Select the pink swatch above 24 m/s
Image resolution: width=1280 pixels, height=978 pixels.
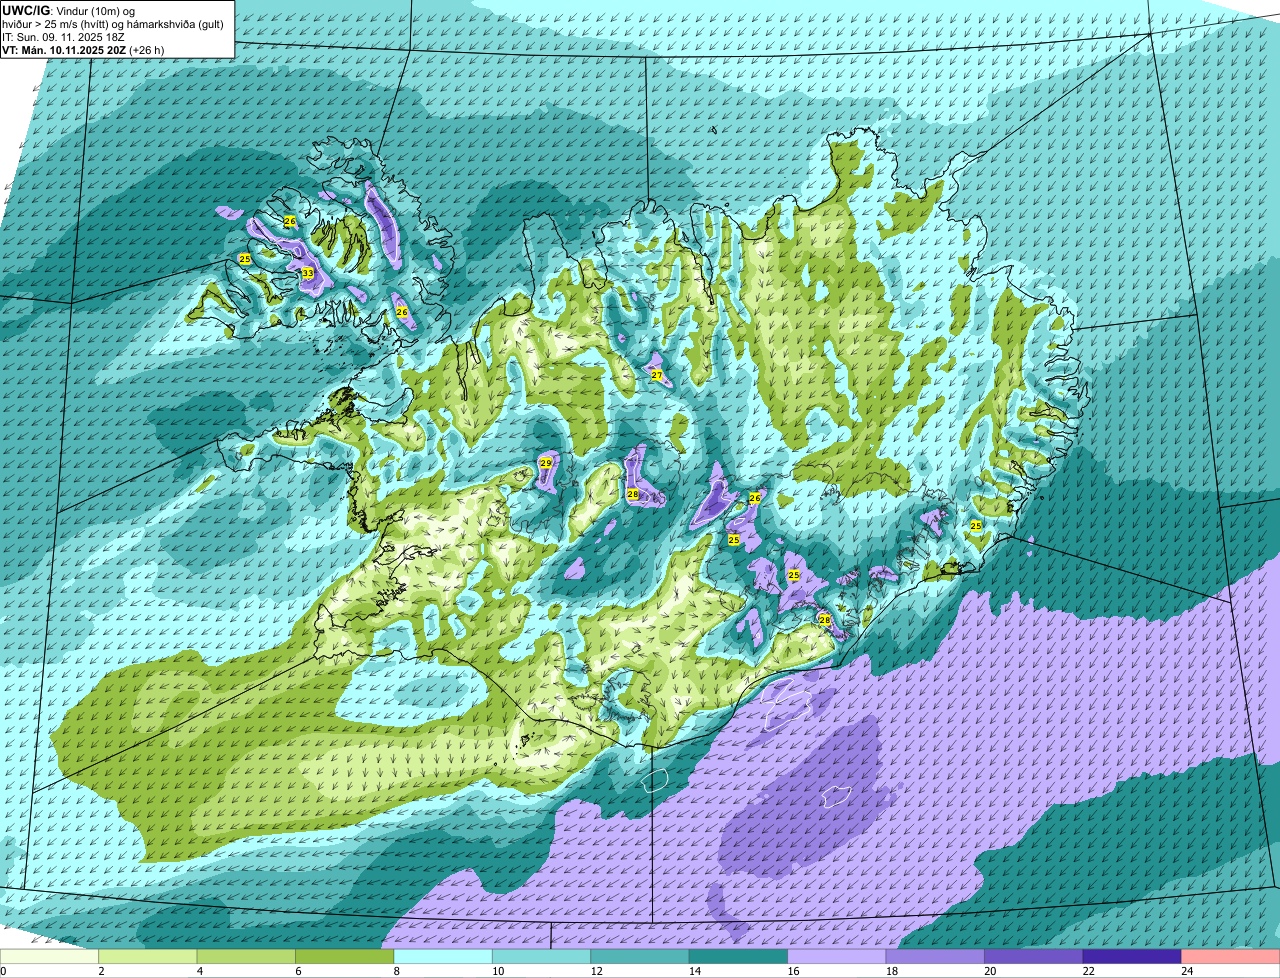(x=1231, y=956)
